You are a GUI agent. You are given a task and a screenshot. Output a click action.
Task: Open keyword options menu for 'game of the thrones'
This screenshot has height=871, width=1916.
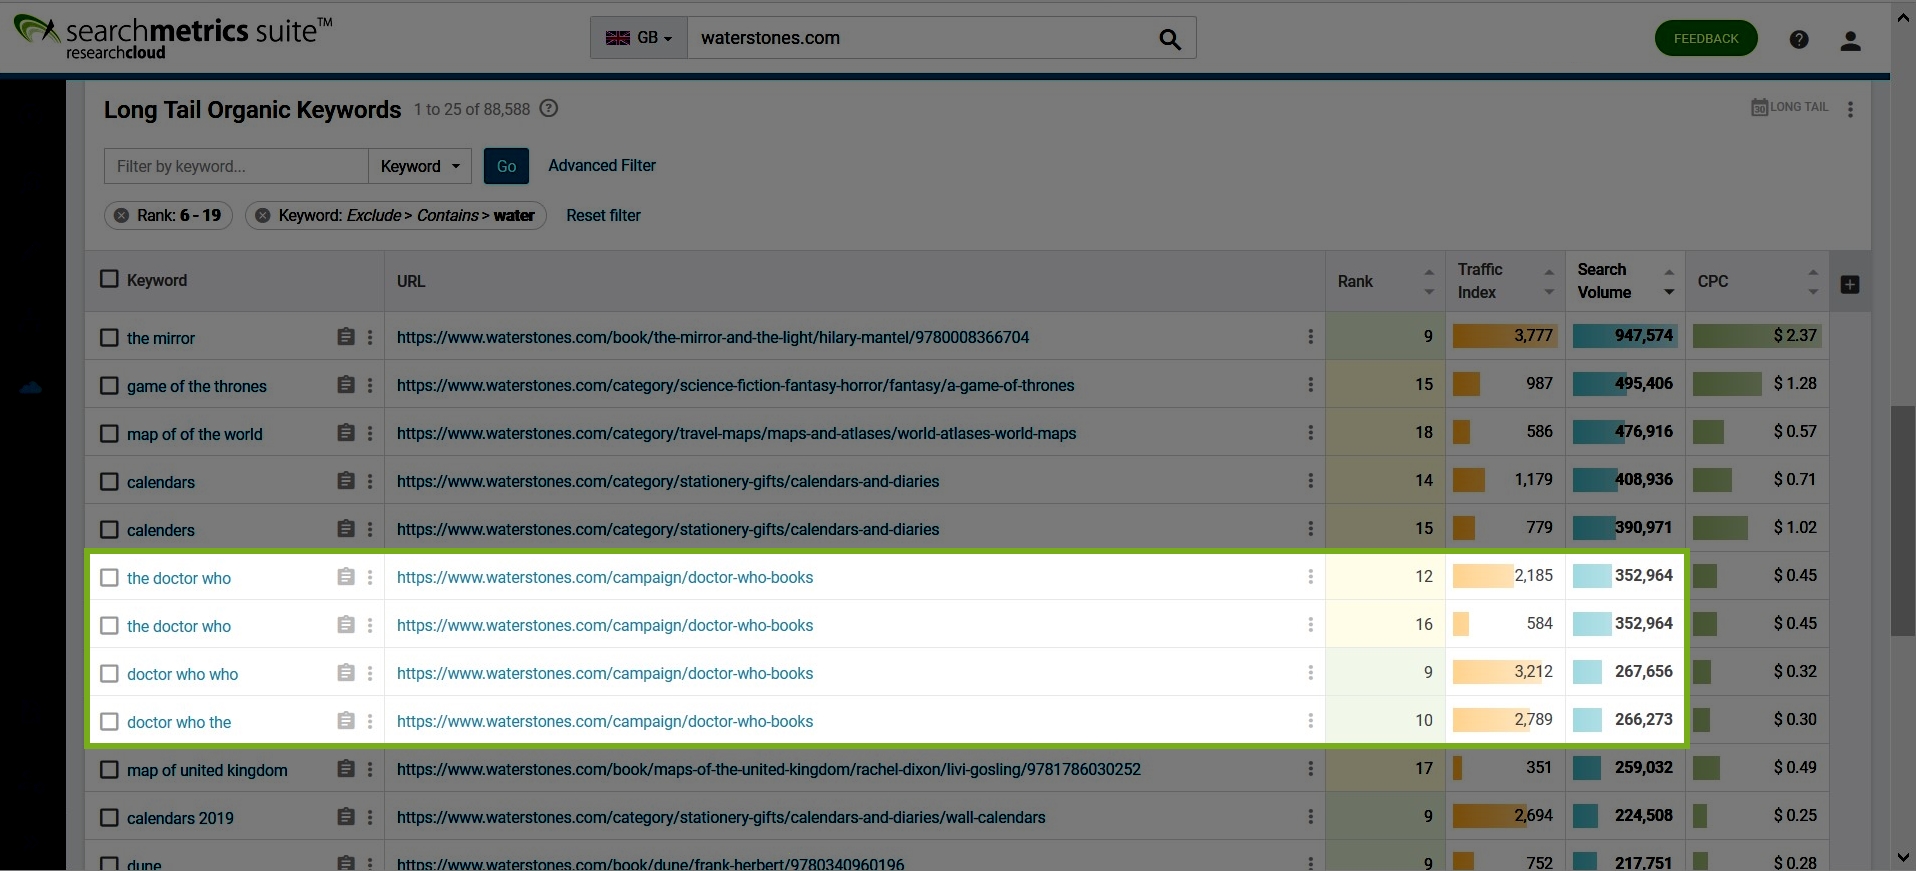coord(370,385)
